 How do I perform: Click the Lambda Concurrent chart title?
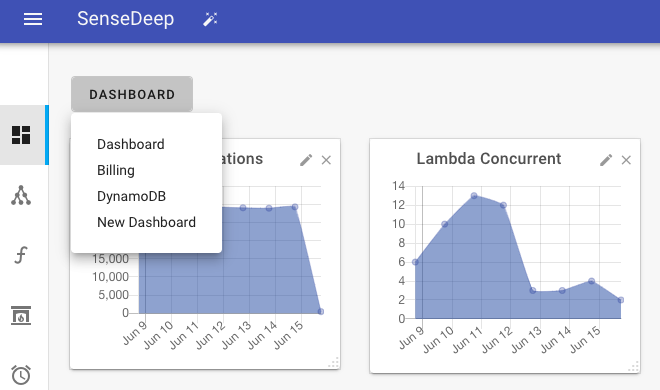(x=489, y=159)
